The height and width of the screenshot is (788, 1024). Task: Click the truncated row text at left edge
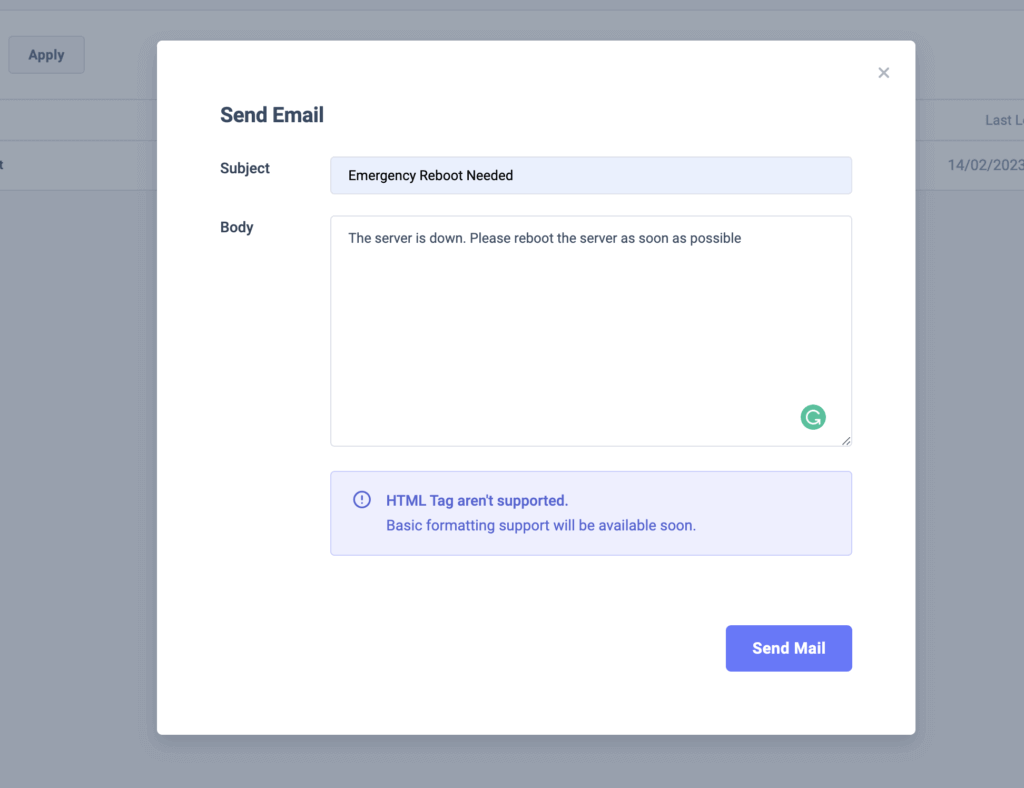pos(1,165)
